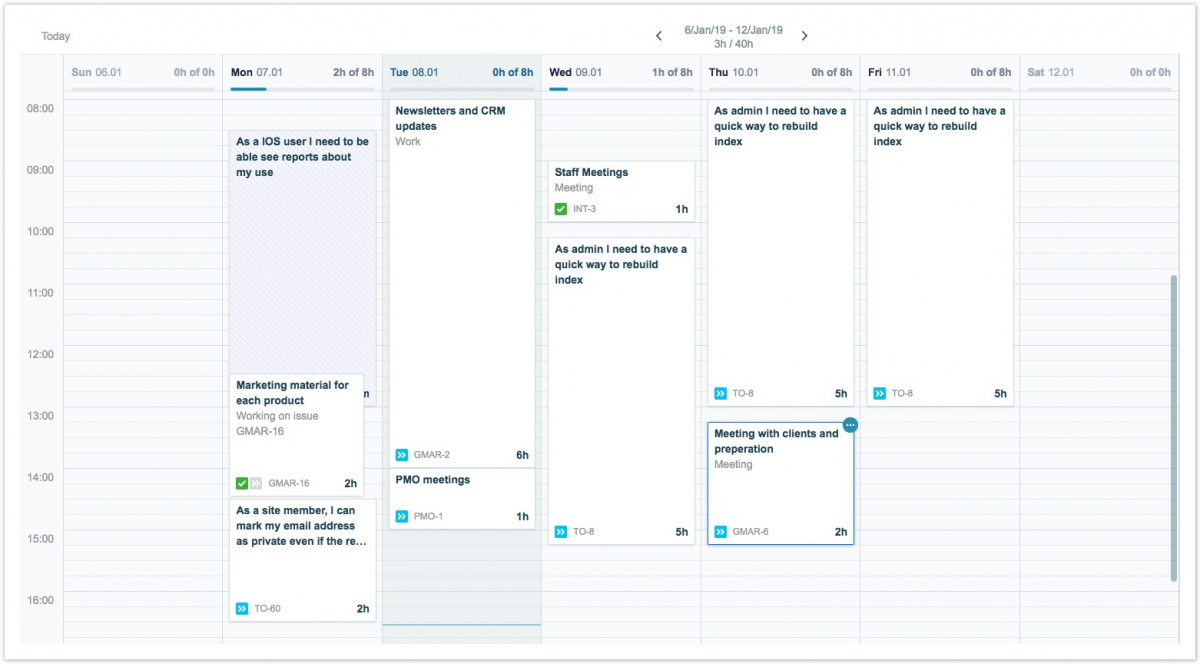Click the blue arrow icon next to GMAR-6
Screen dimensions: 1200x664
[x=721, y=532]
